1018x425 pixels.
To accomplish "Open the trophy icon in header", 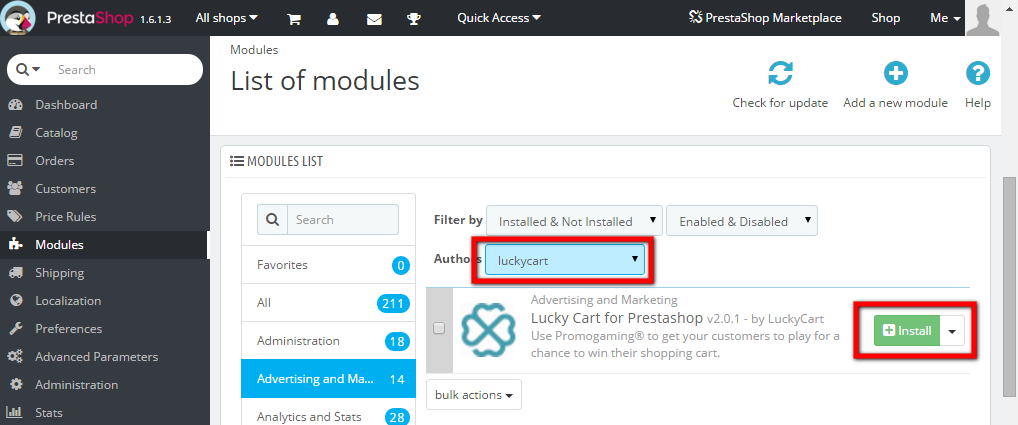I will pos(414,18).
